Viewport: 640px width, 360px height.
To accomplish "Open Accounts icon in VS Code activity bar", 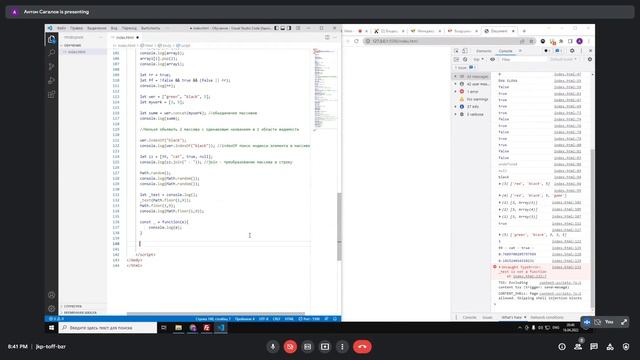I will [x=51, y=295].
